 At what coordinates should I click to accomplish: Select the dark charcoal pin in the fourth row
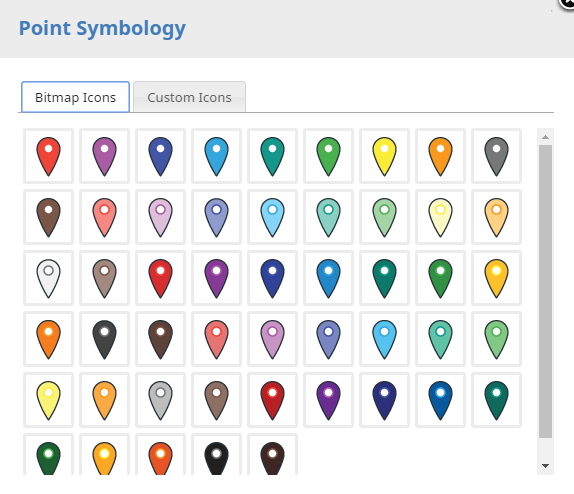coord(104,339)
